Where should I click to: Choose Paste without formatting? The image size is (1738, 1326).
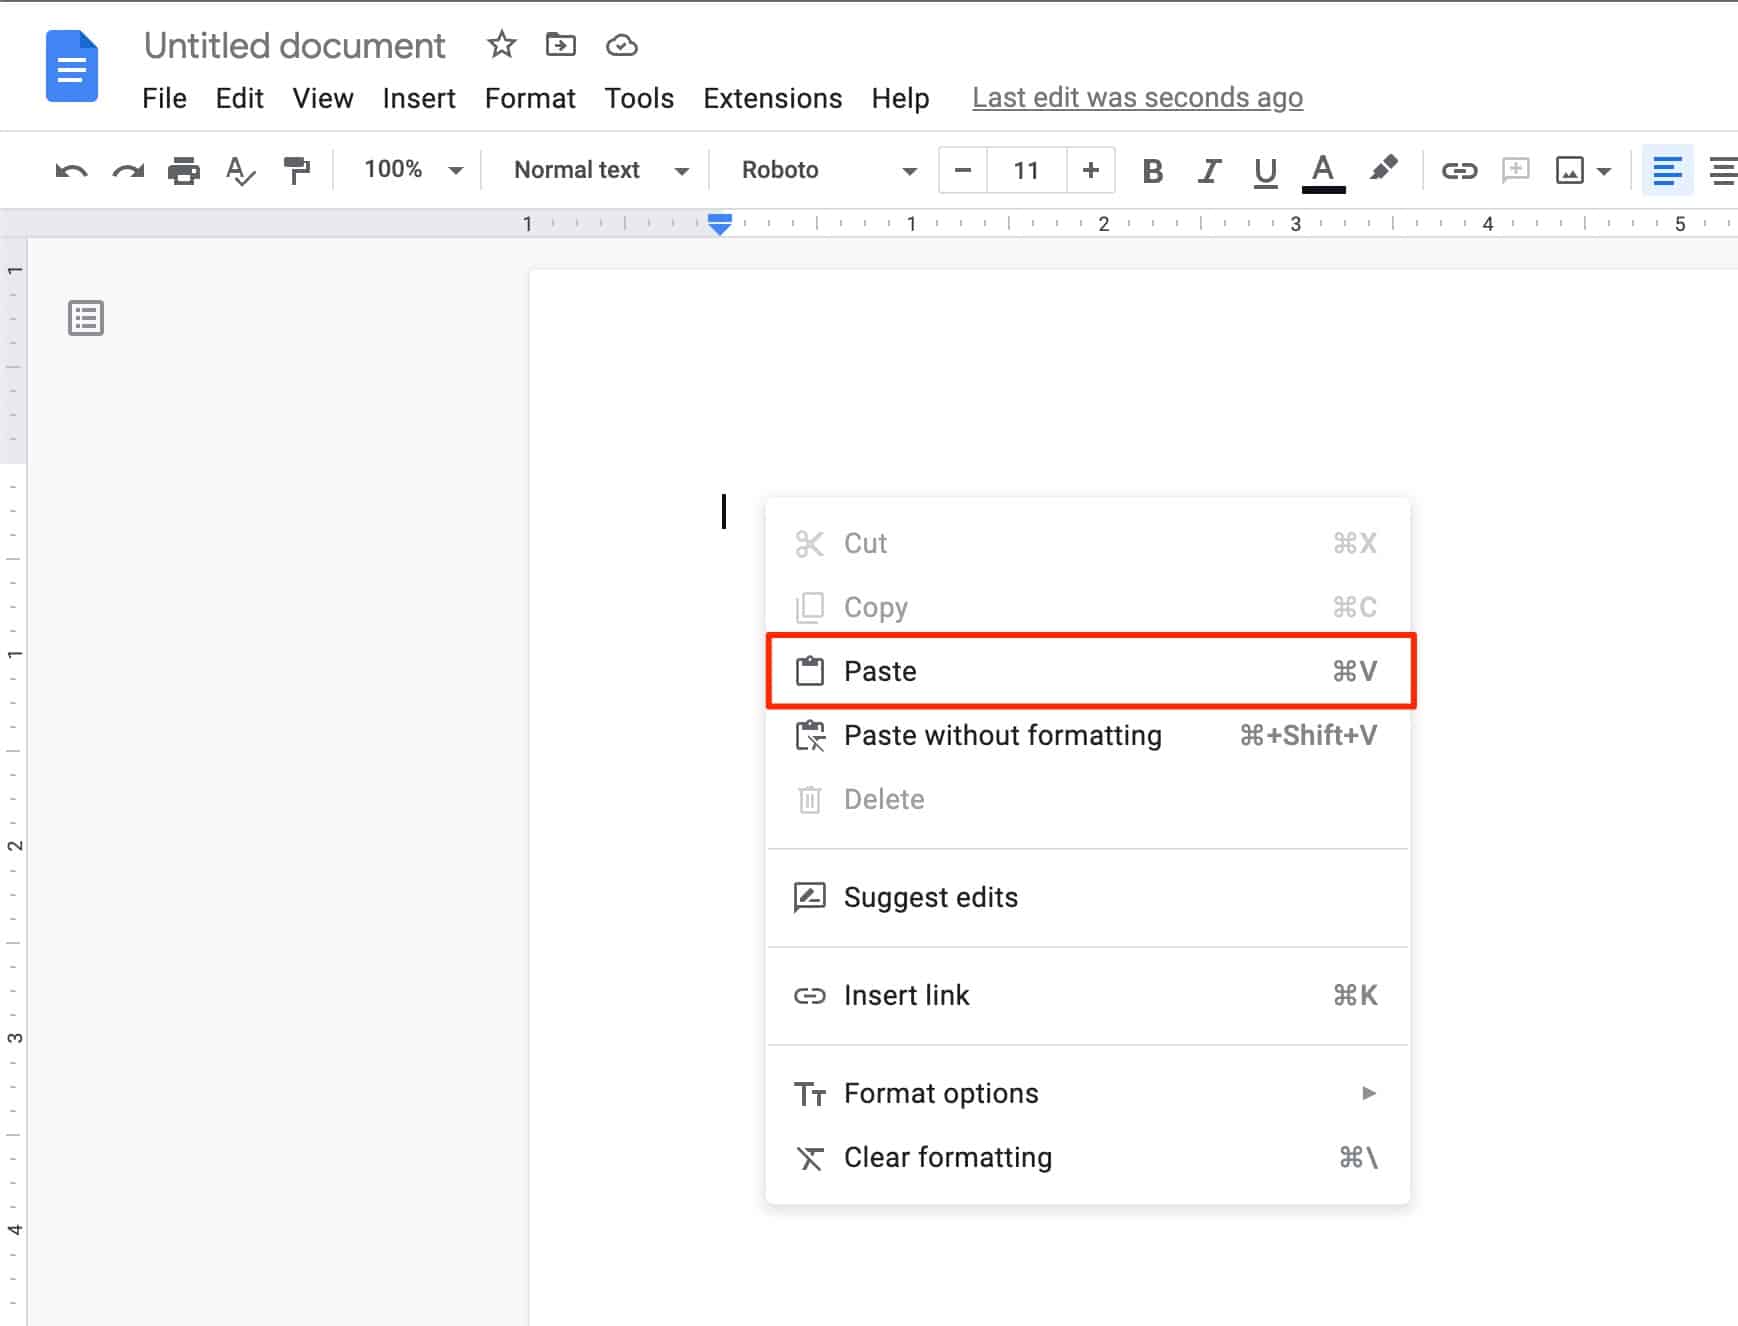1088,735
